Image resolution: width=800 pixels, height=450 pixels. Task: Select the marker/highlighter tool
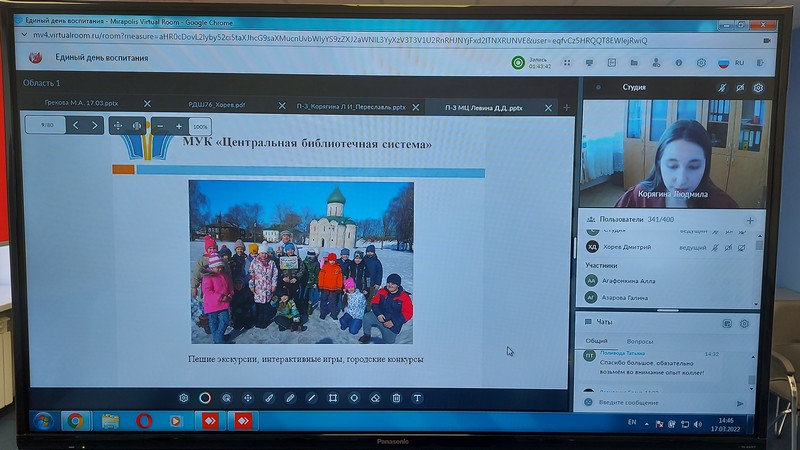[290, 398]
